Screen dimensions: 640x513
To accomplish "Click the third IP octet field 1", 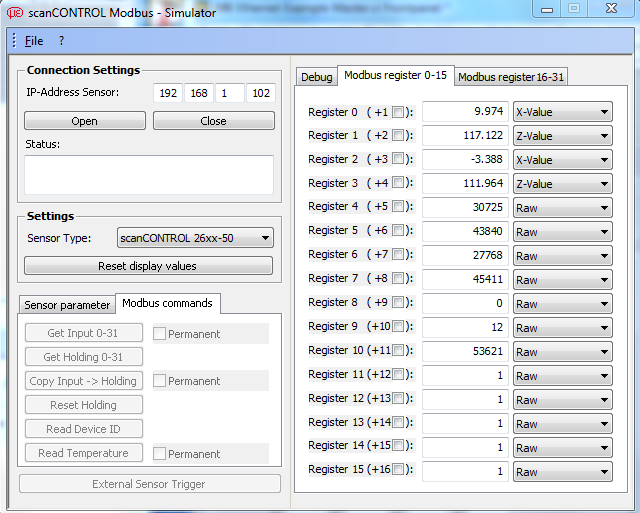I will coord(230,93).
